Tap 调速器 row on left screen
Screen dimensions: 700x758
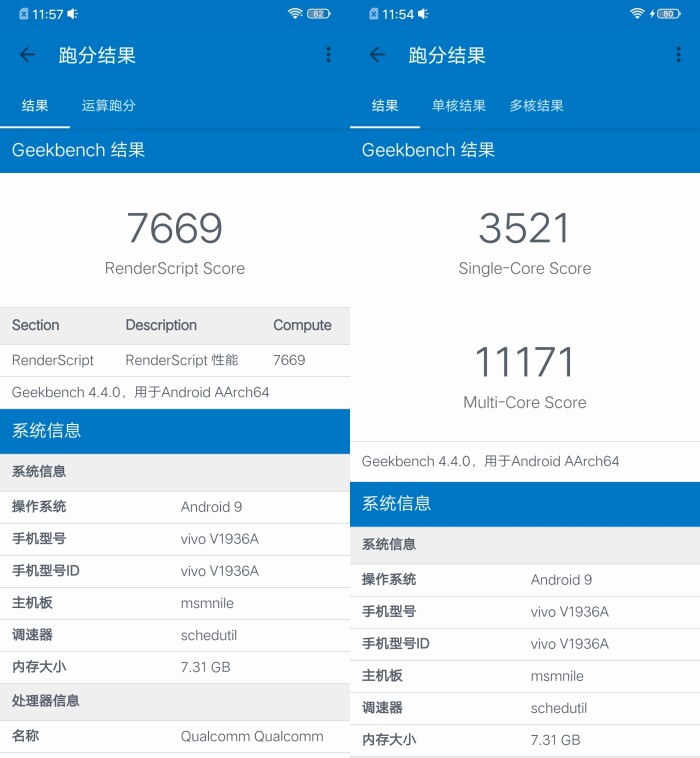click(175, 635)
